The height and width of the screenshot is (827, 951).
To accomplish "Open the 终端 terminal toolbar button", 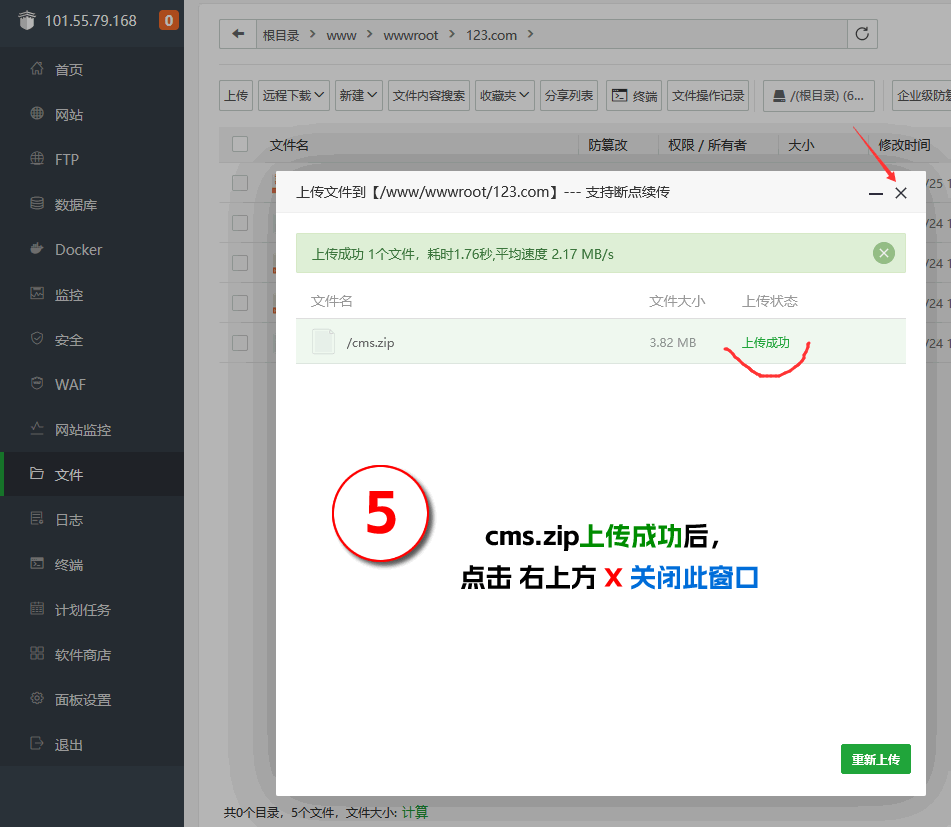I will click(635, 96).
